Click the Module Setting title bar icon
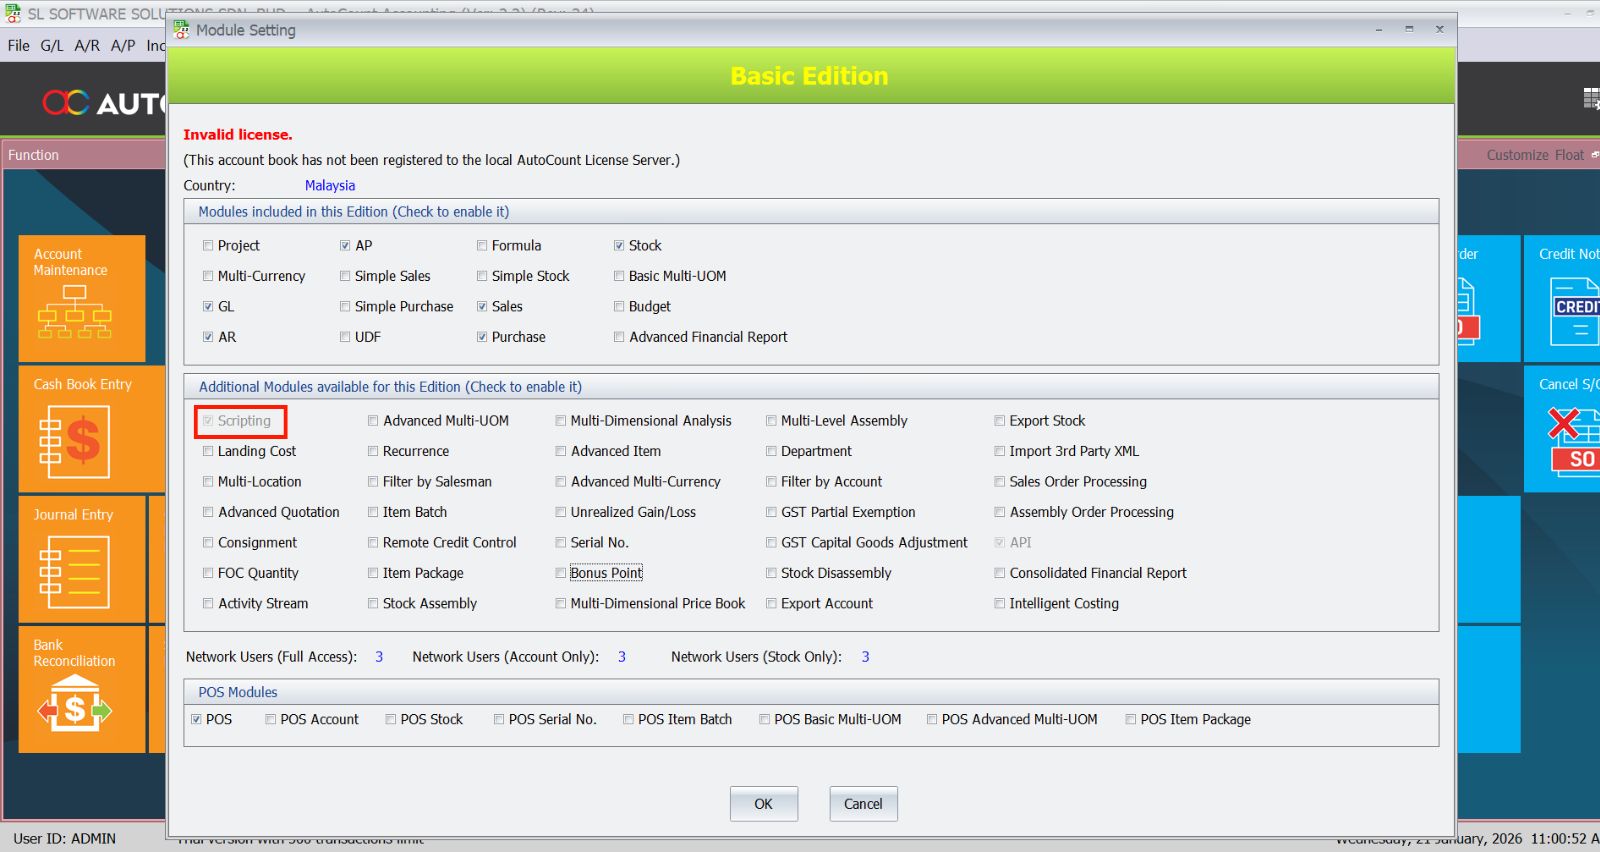The image size is (1600, 852). (181, 30)
